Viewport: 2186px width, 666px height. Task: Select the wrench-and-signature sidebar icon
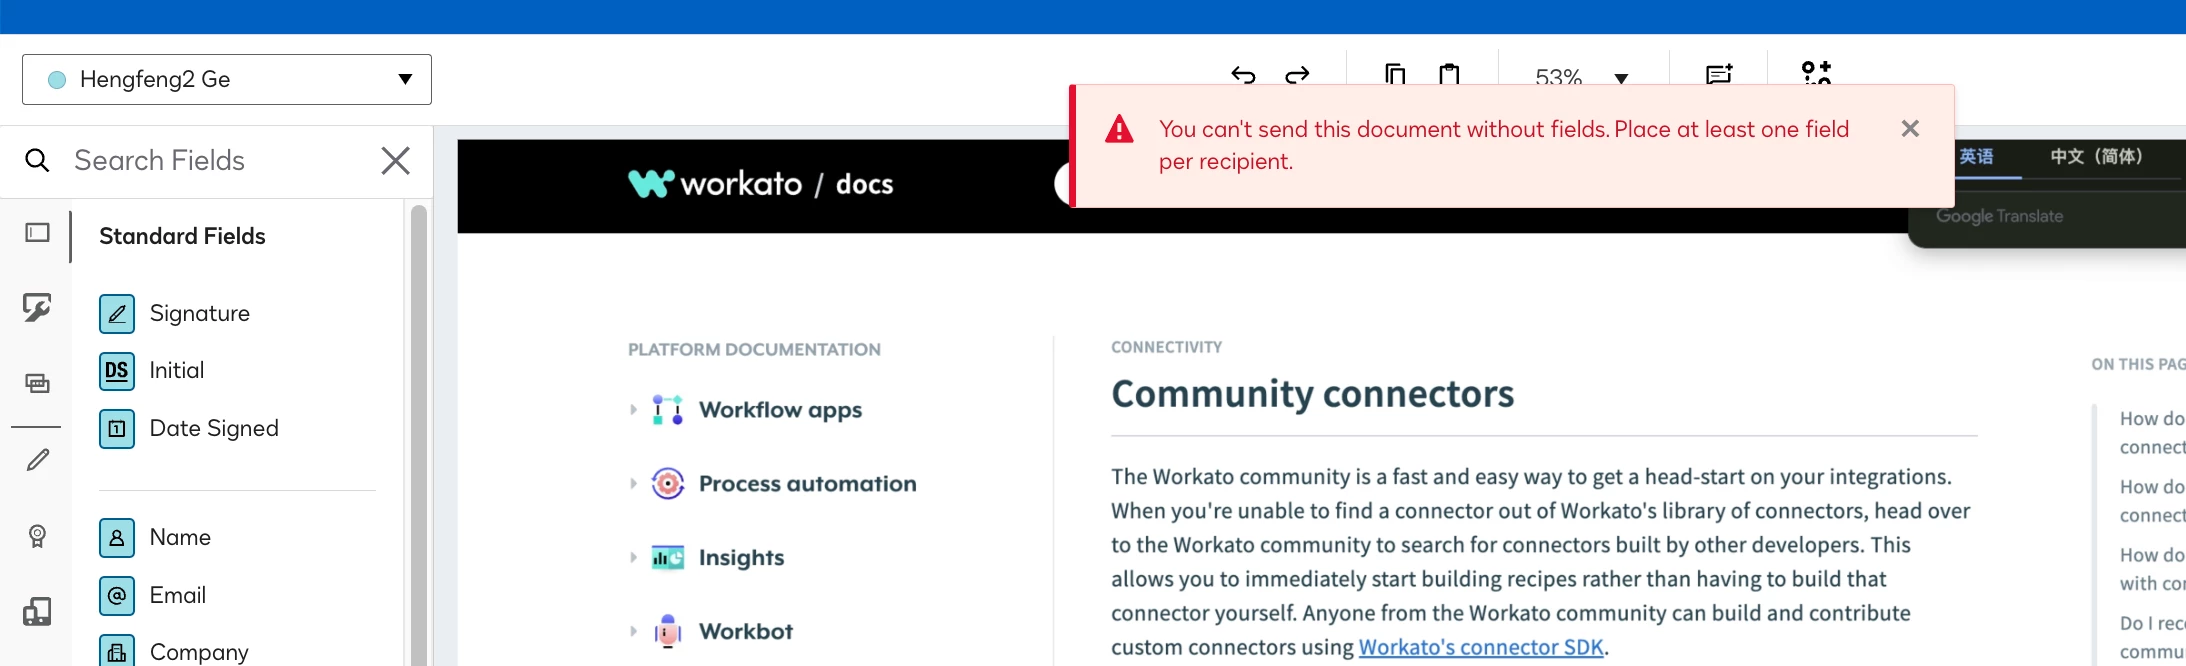tap(37, 307)
